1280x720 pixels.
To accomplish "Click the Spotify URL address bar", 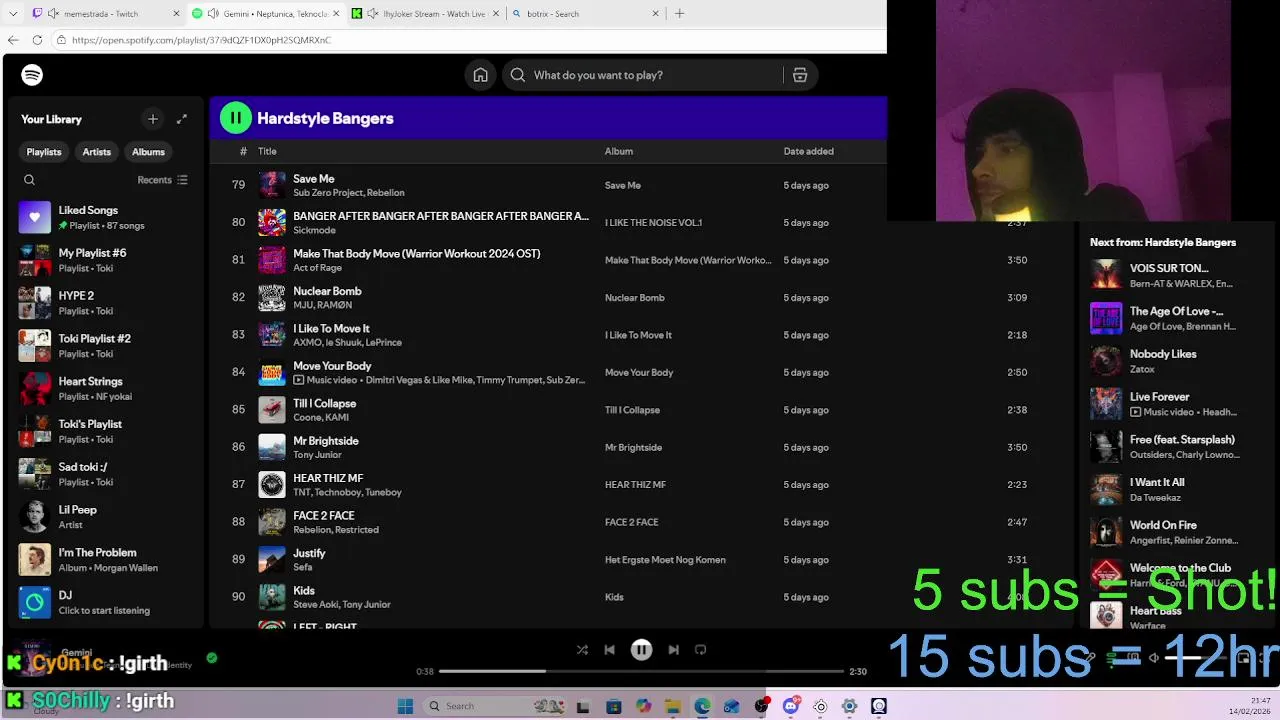I will pos(470,40).
